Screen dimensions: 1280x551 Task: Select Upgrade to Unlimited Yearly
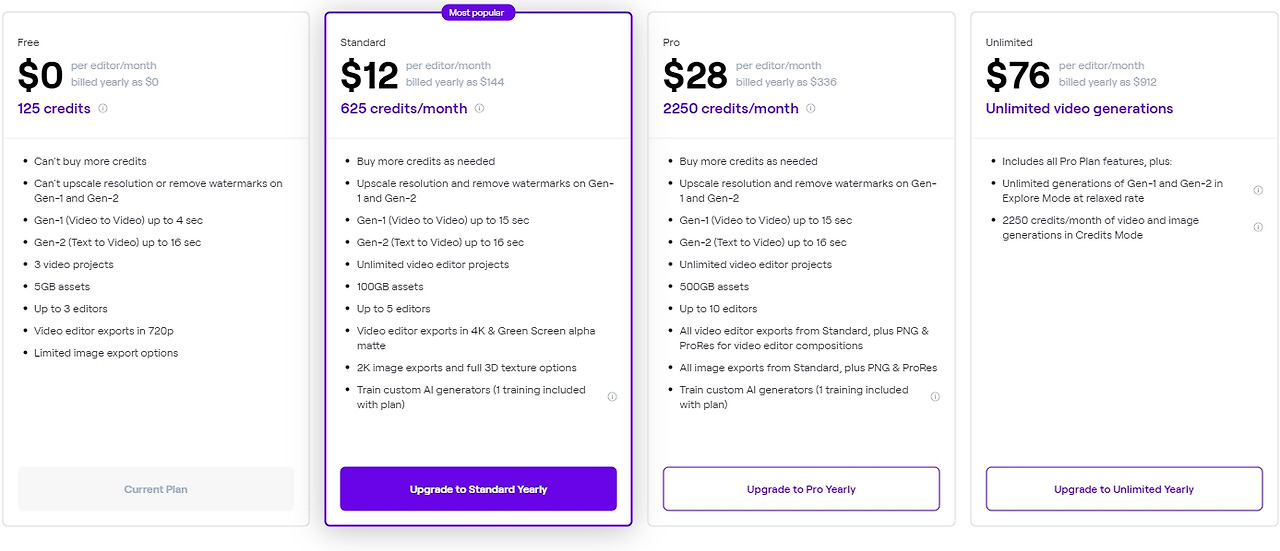tap(1124, 489)
